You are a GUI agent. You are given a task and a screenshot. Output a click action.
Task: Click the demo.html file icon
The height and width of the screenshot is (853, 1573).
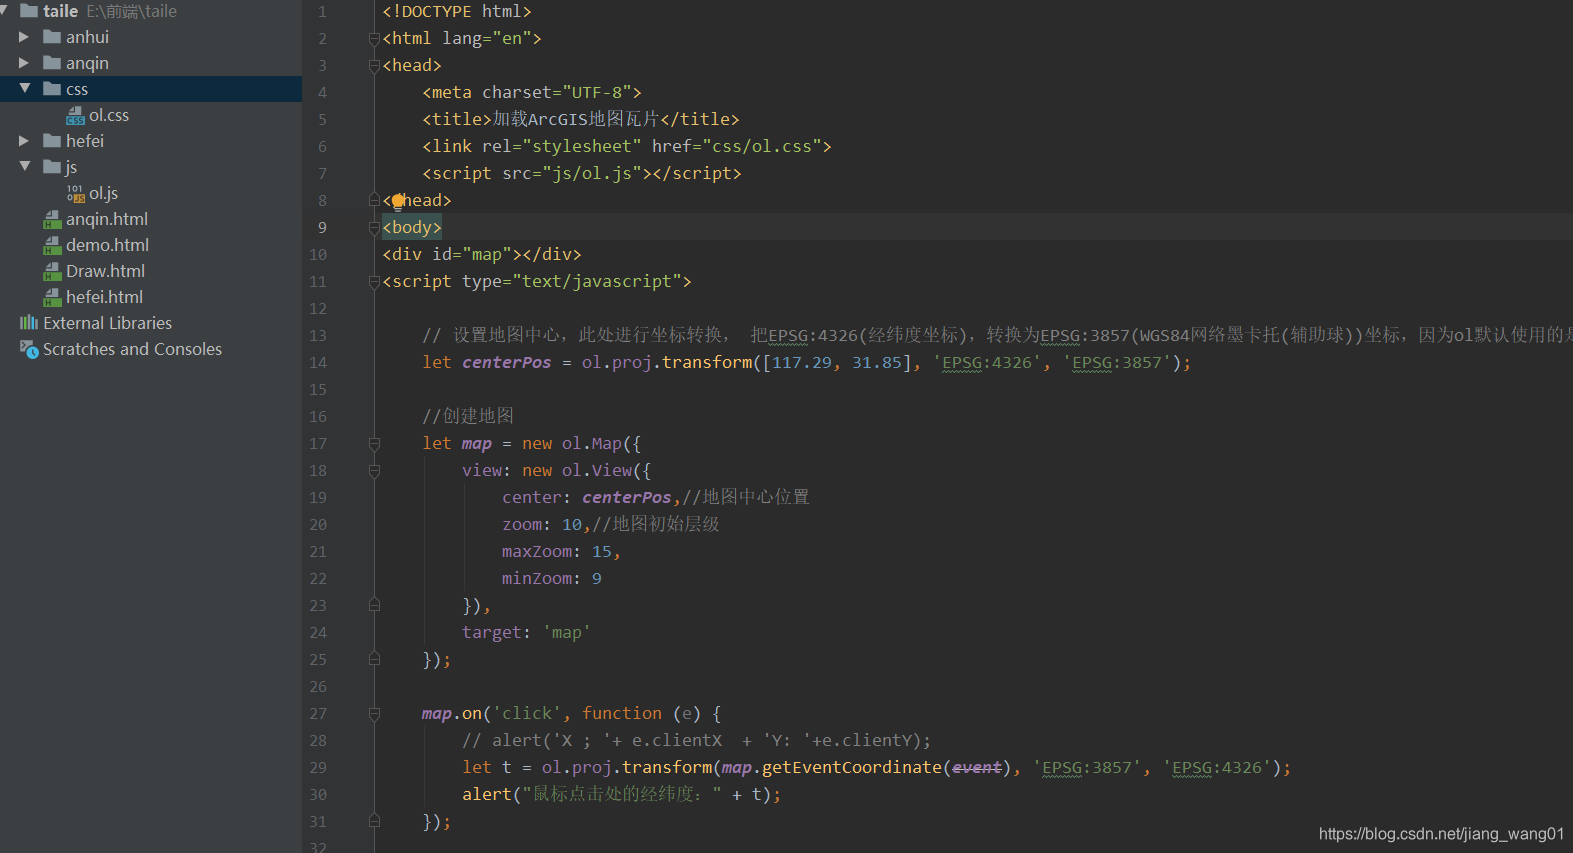pos(52,246)
